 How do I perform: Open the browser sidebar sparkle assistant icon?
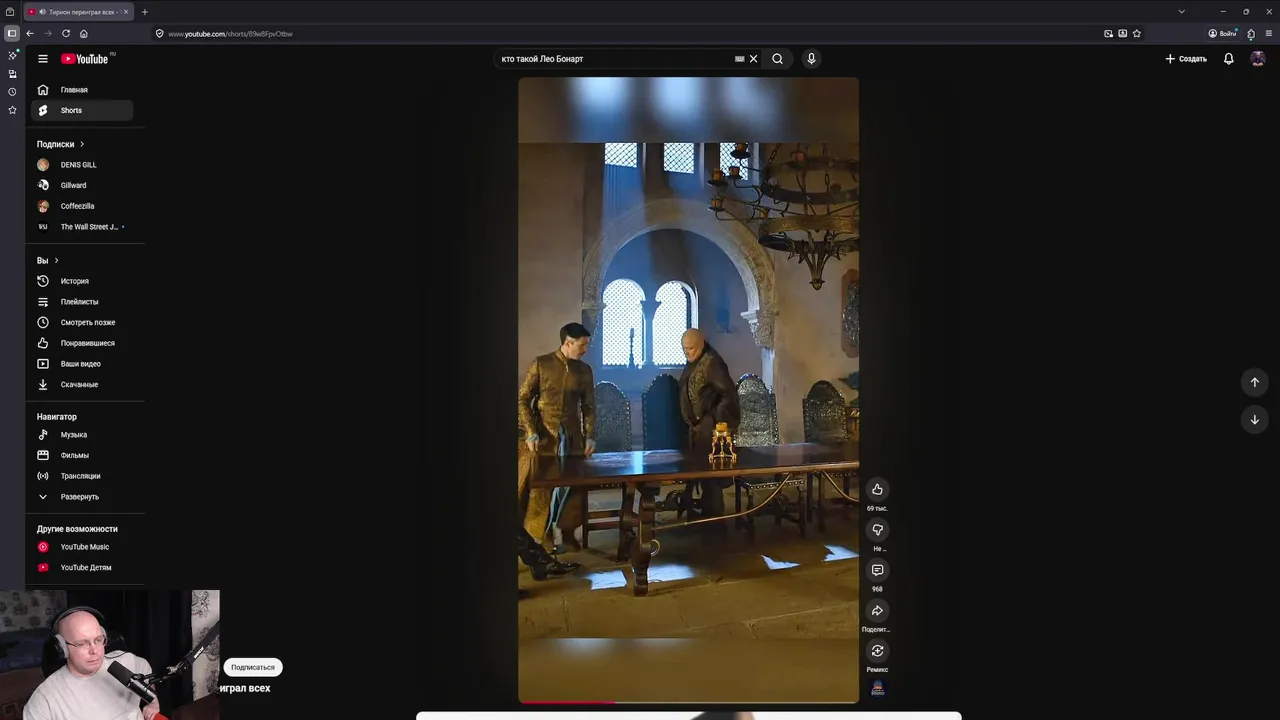(x=12, y=55)
